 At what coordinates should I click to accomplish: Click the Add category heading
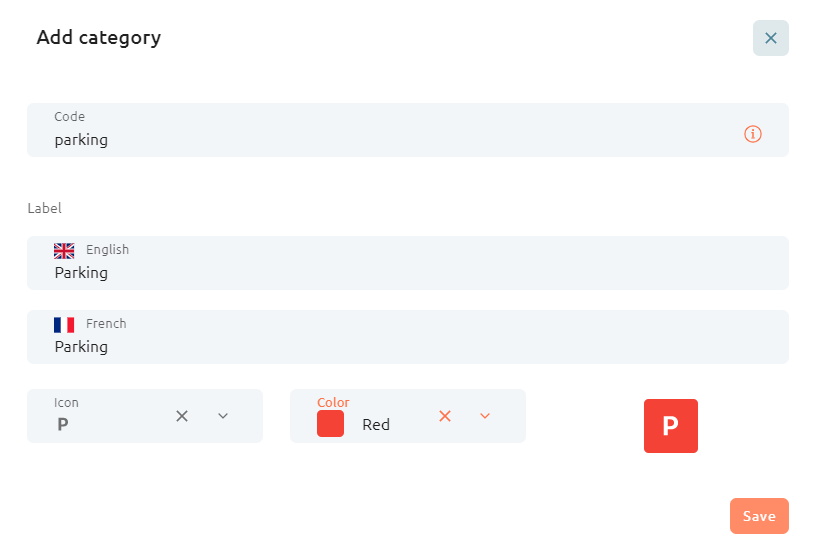[98, 38]
